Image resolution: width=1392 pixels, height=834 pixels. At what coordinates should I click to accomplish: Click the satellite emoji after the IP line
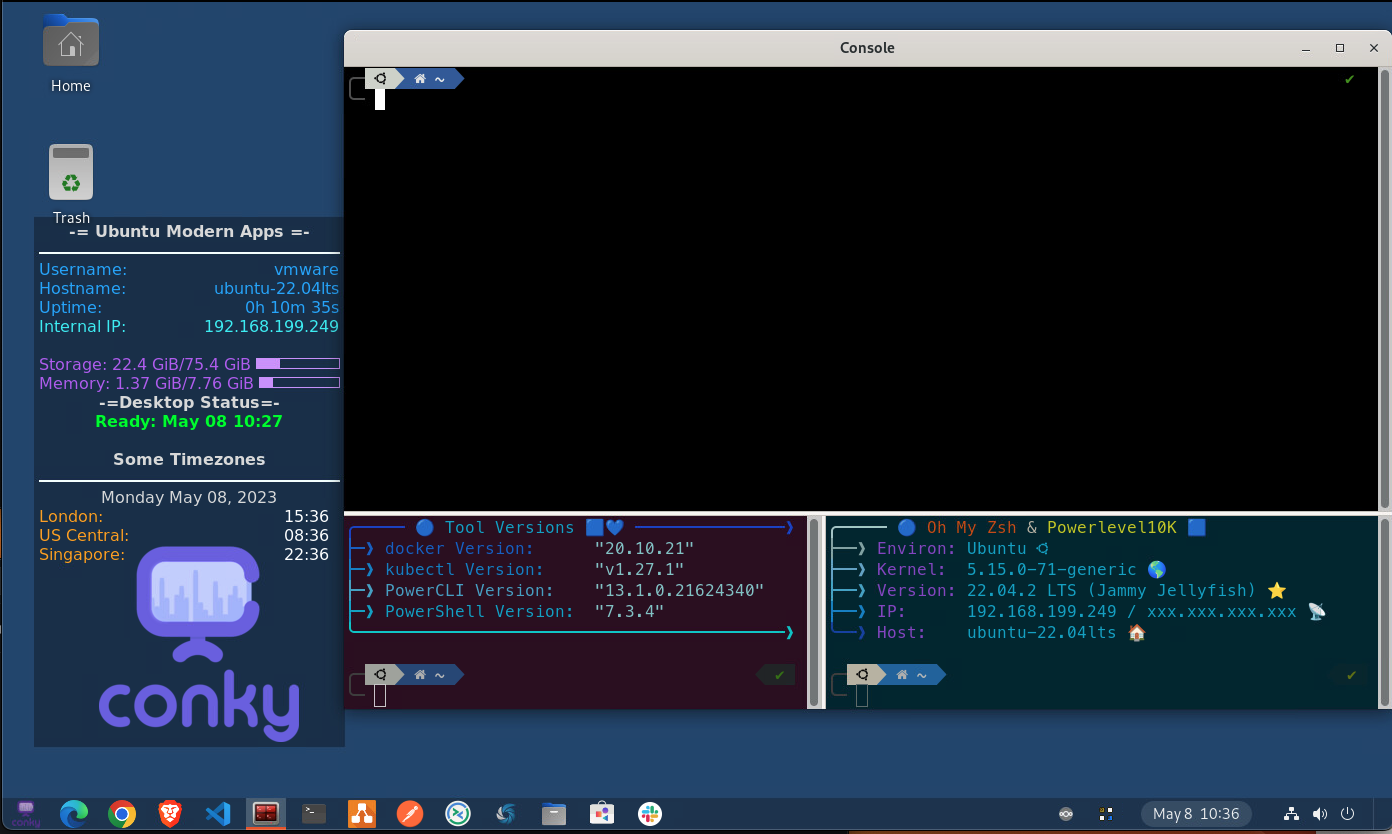(1316, 612)
